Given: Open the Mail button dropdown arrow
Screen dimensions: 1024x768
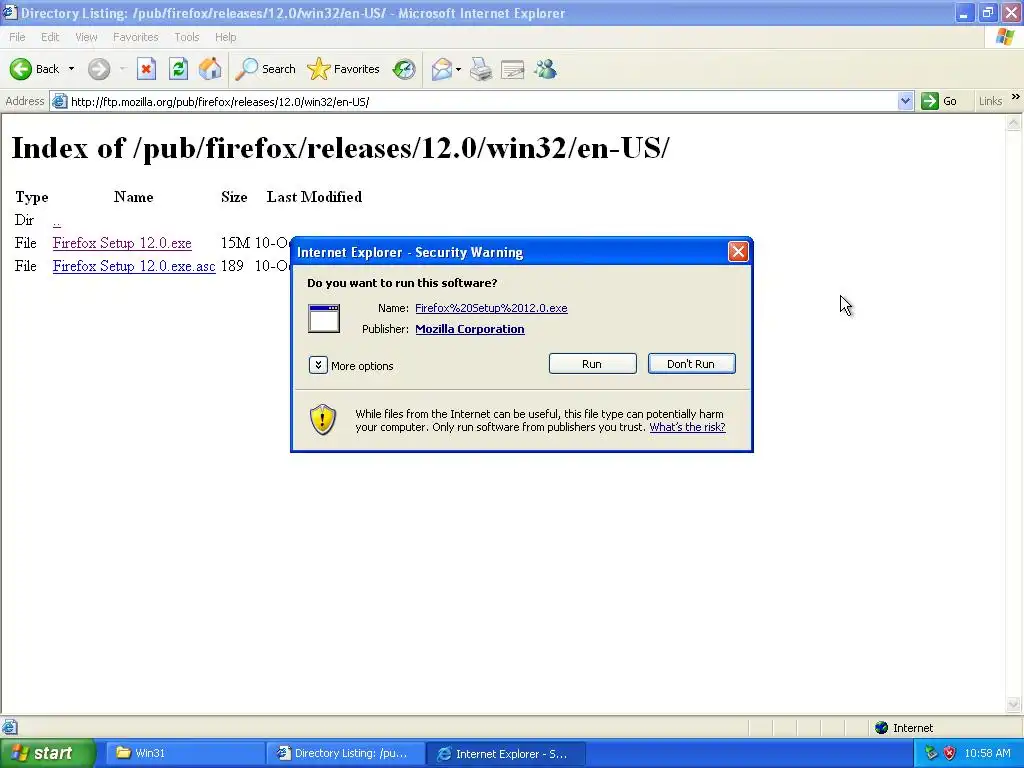Looking at the screenshot, I should pyautogui.click(x=458, y=69).
